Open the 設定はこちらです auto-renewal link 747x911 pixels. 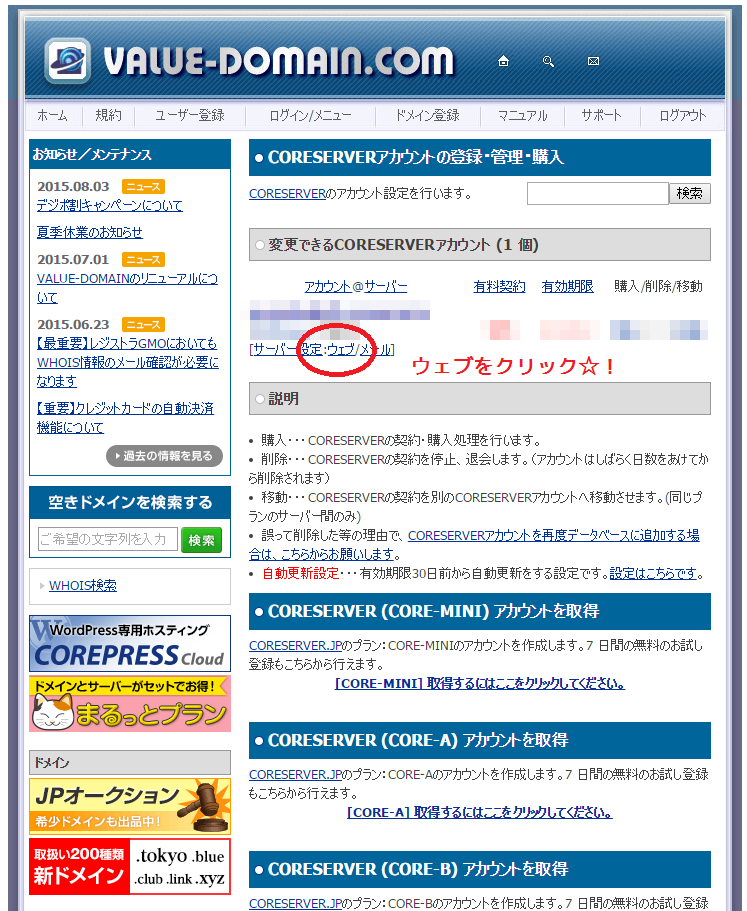653,573
